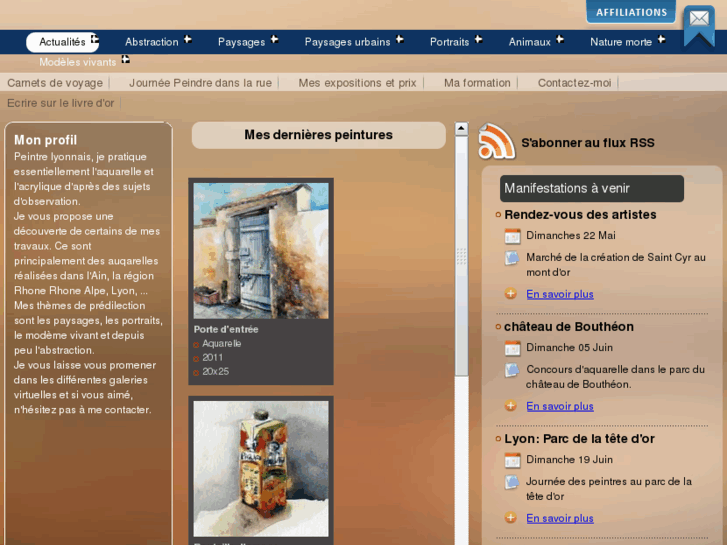This screenshot has height=545, width=727.
Task: Open the Nature morte menu
Action: [x=621, y=42]
